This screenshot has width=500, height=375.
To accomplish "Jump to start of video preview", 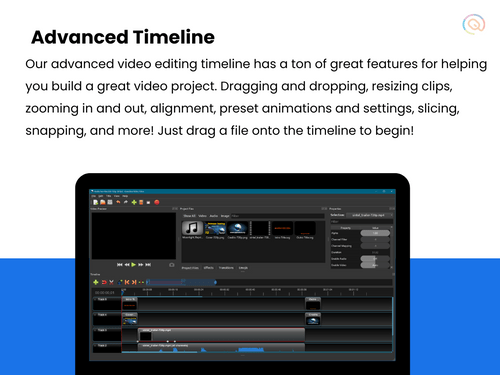I will point(119,265).
